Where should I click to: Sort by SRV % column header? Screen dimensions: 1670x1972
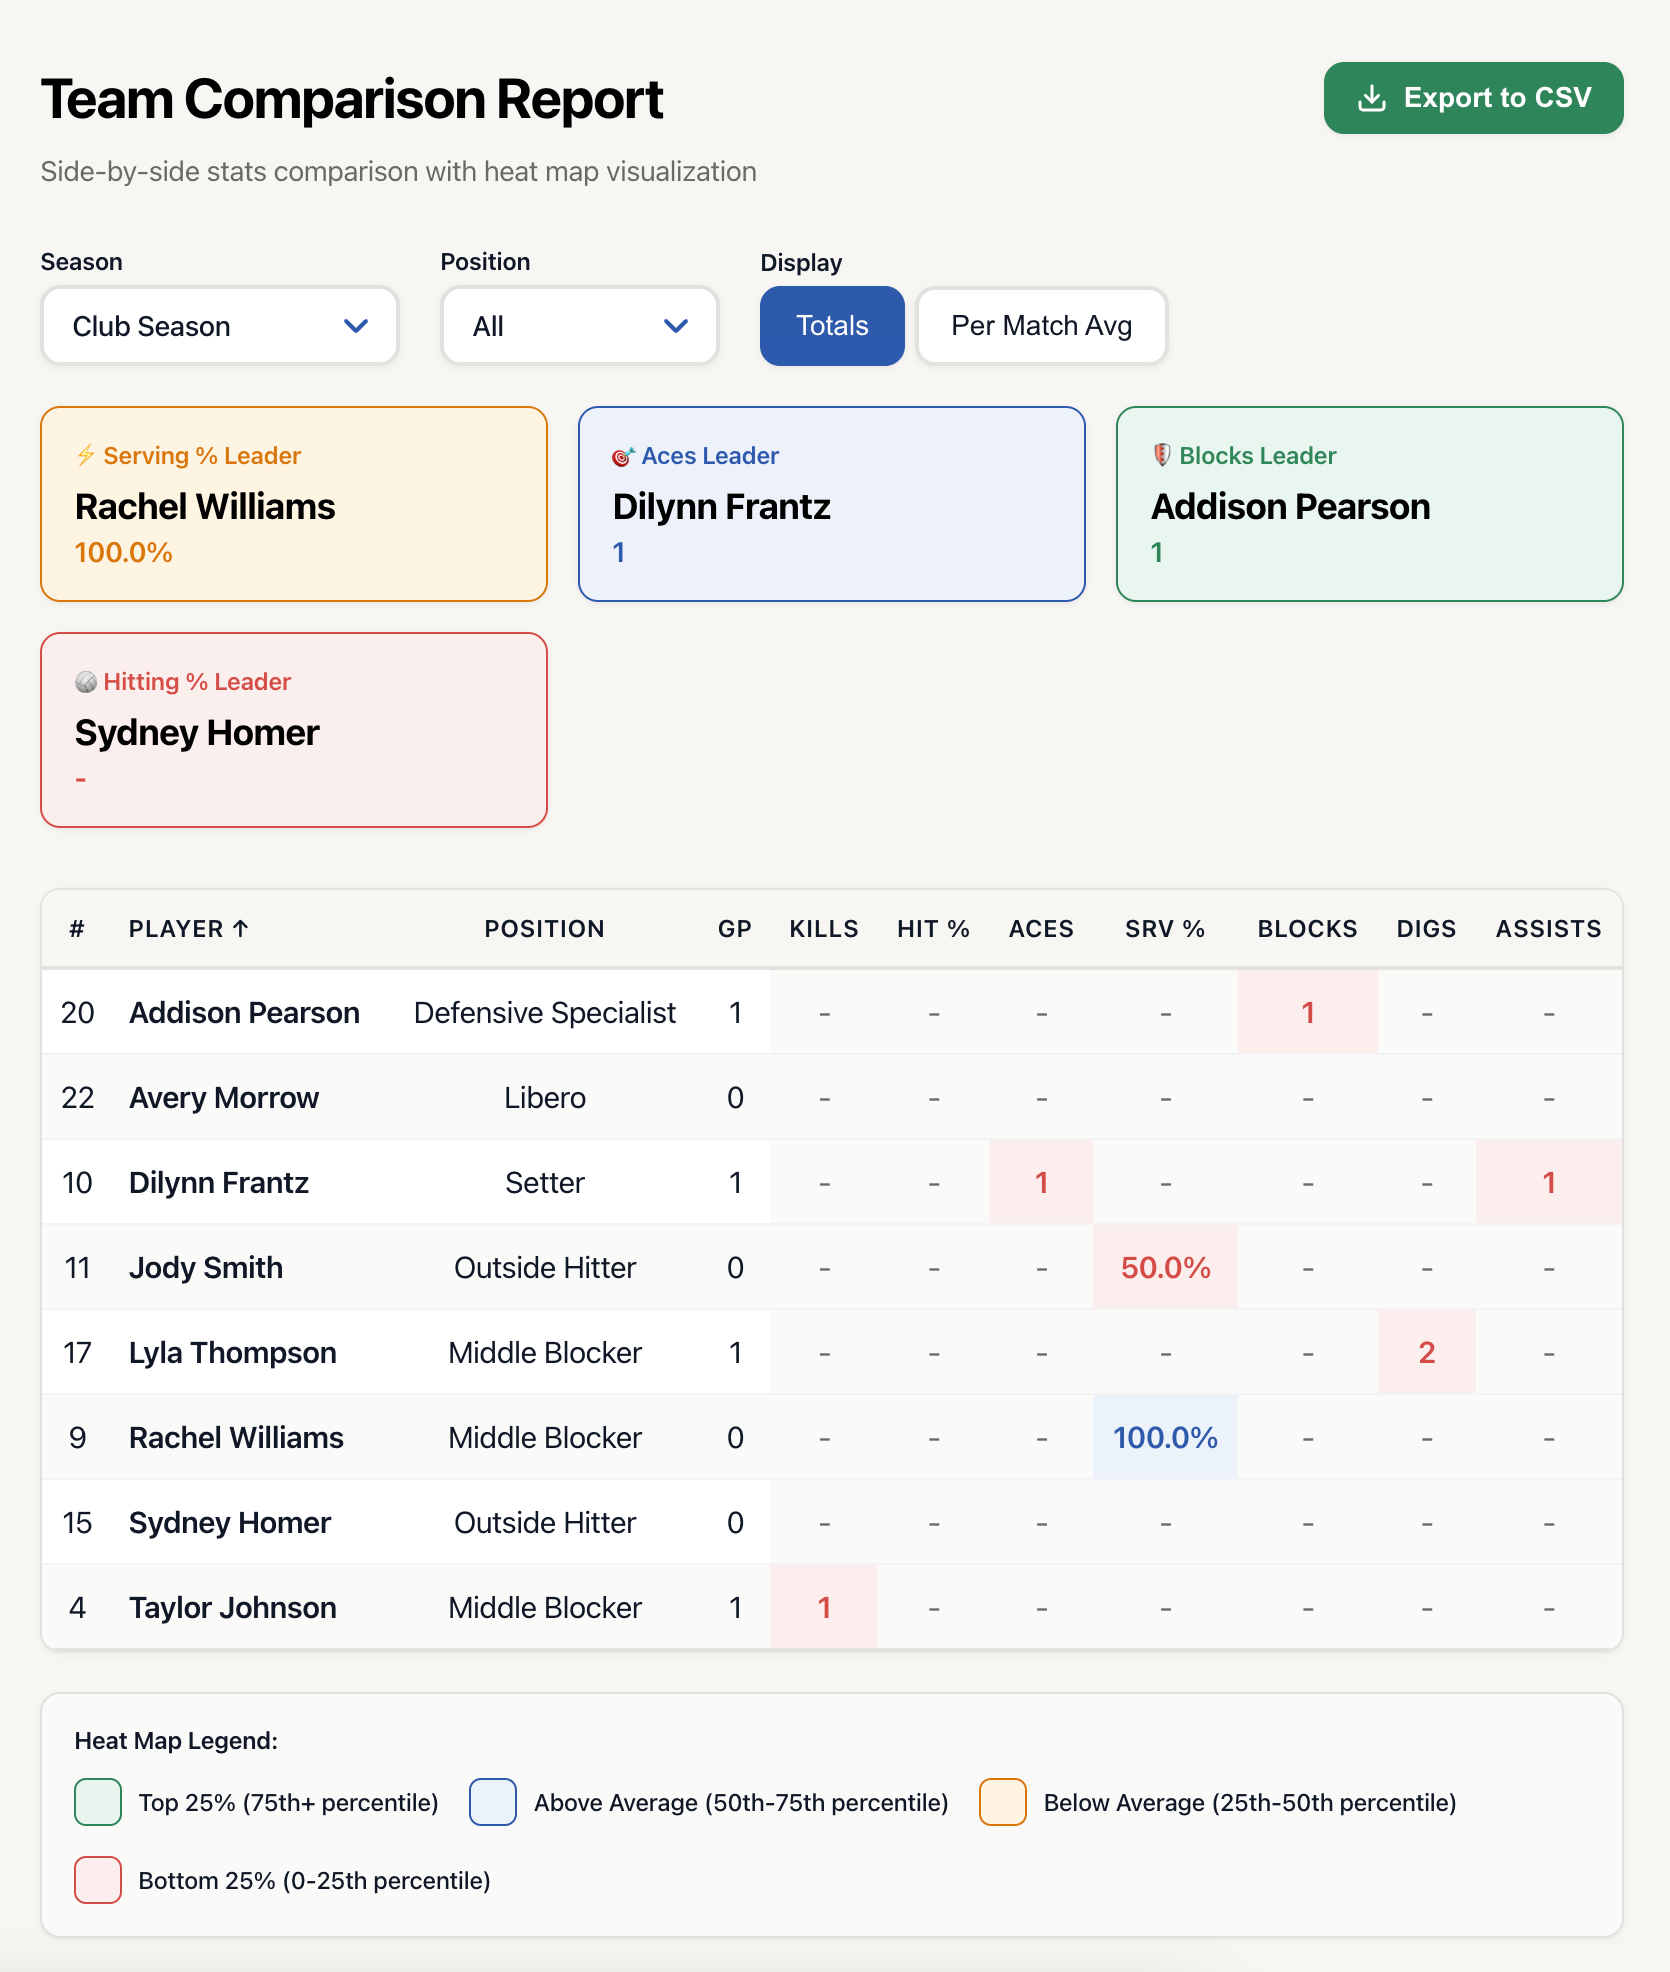pos(1165,929)
